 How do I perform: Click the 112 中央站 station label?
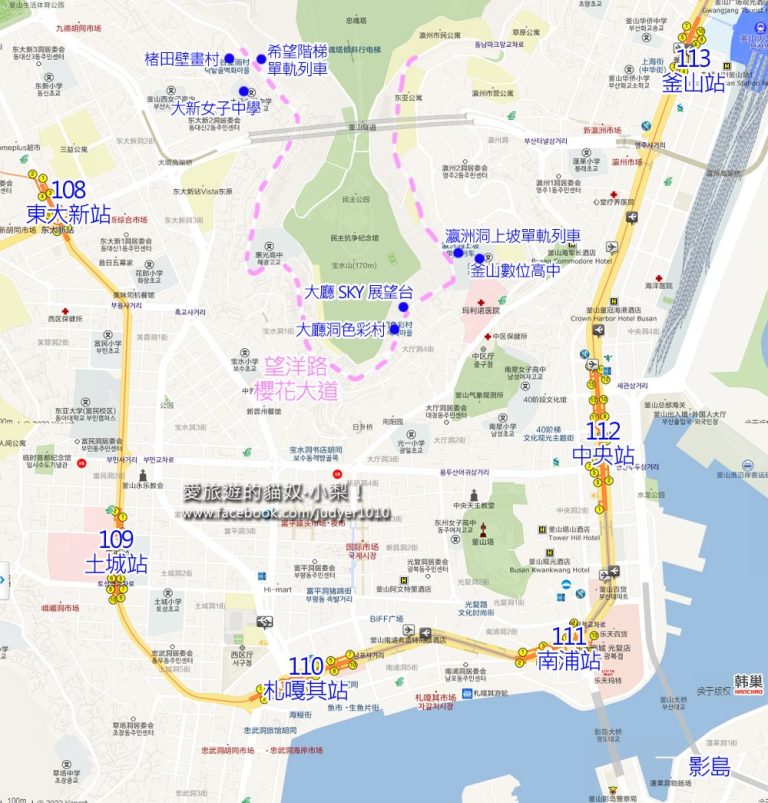(x=603, y=444)
